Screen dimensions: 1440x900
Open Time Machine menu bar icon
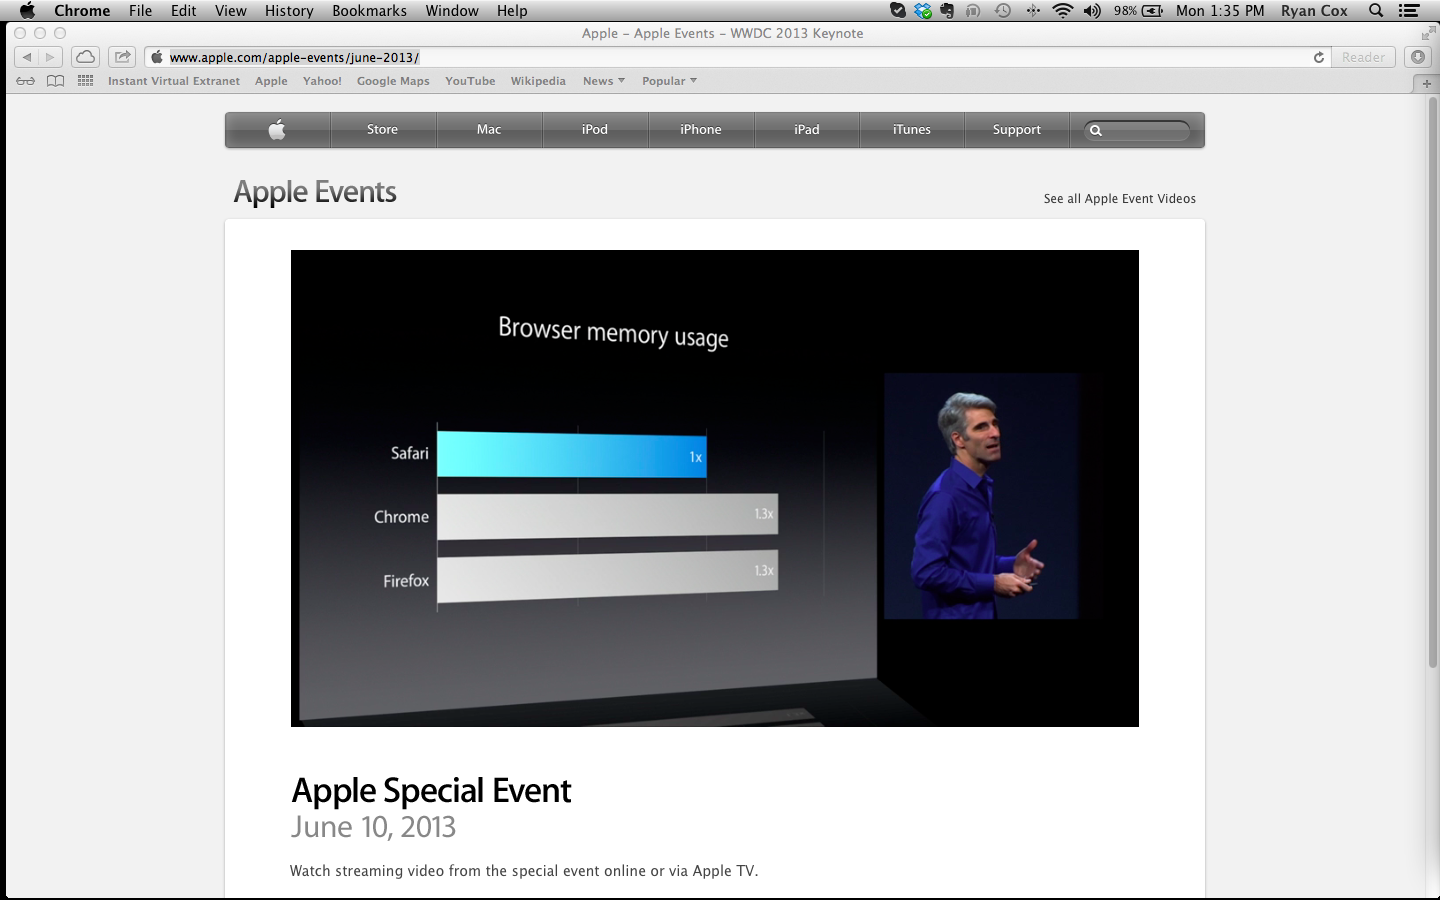[x=1002, y=11]
